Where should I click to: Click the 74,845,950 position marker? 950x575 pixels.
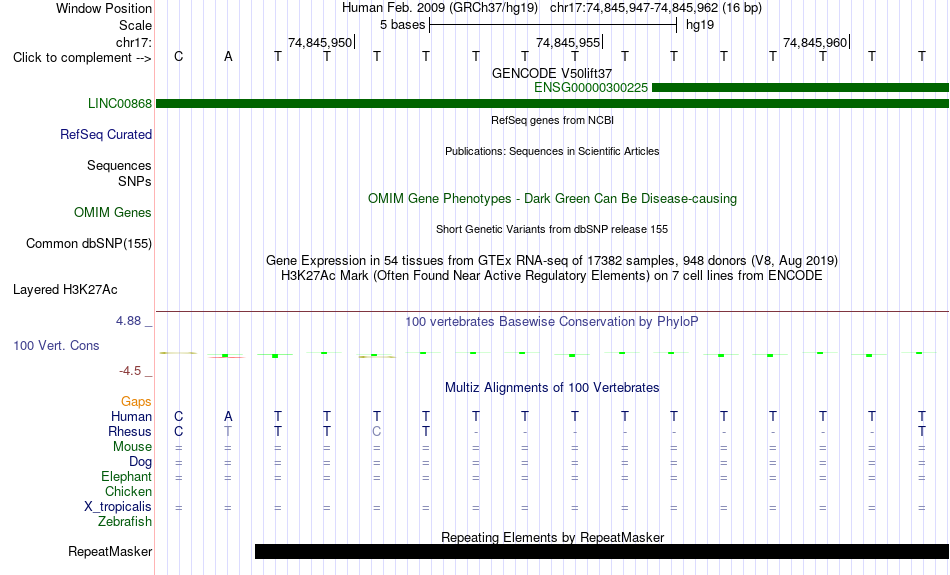pos(321,42)
